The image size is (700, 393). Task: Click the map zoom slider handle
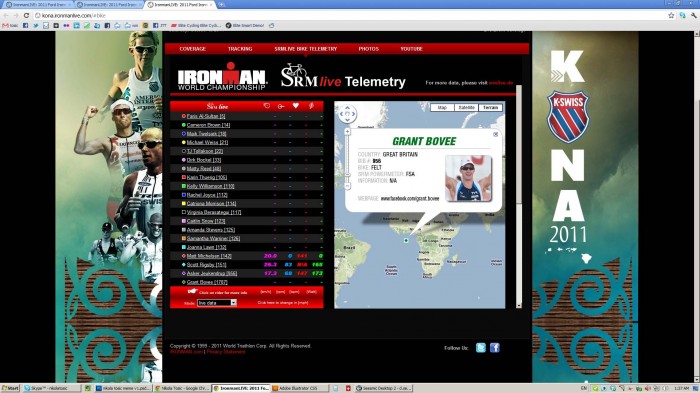347,175
